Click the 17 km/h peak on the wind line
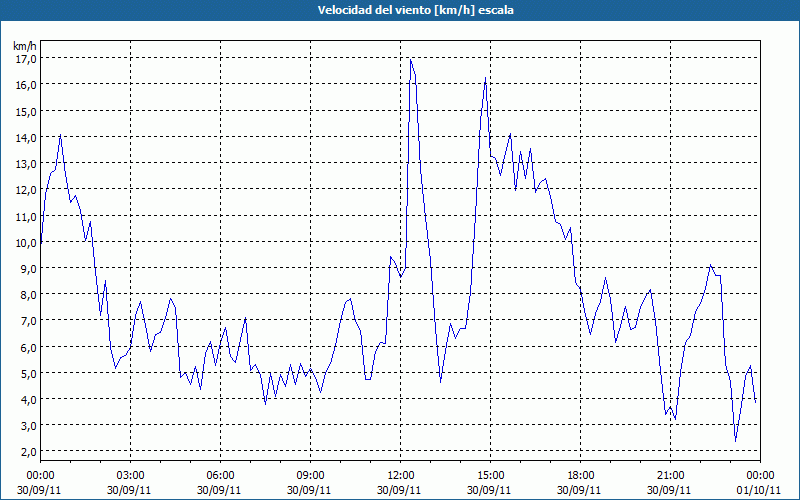The height and width of the screenshot is (500, 800). click(x=411, y=60)
